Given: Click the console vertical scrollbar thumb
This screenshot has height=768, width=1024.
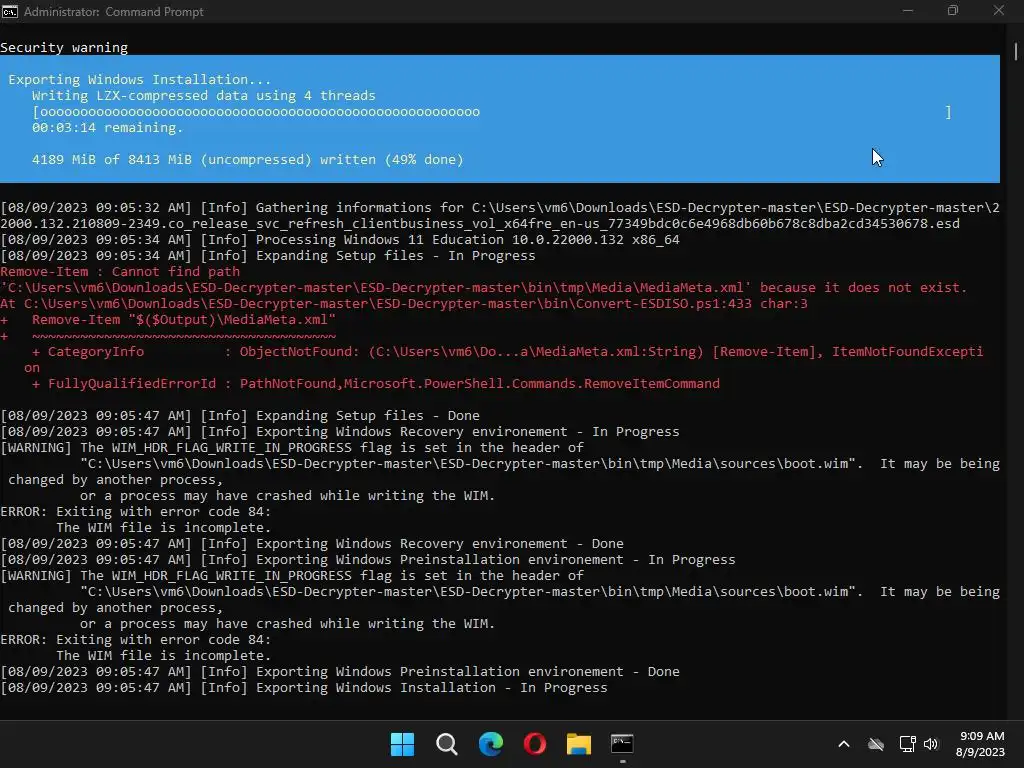Looking at the screenshot, I should point(1016,51).
